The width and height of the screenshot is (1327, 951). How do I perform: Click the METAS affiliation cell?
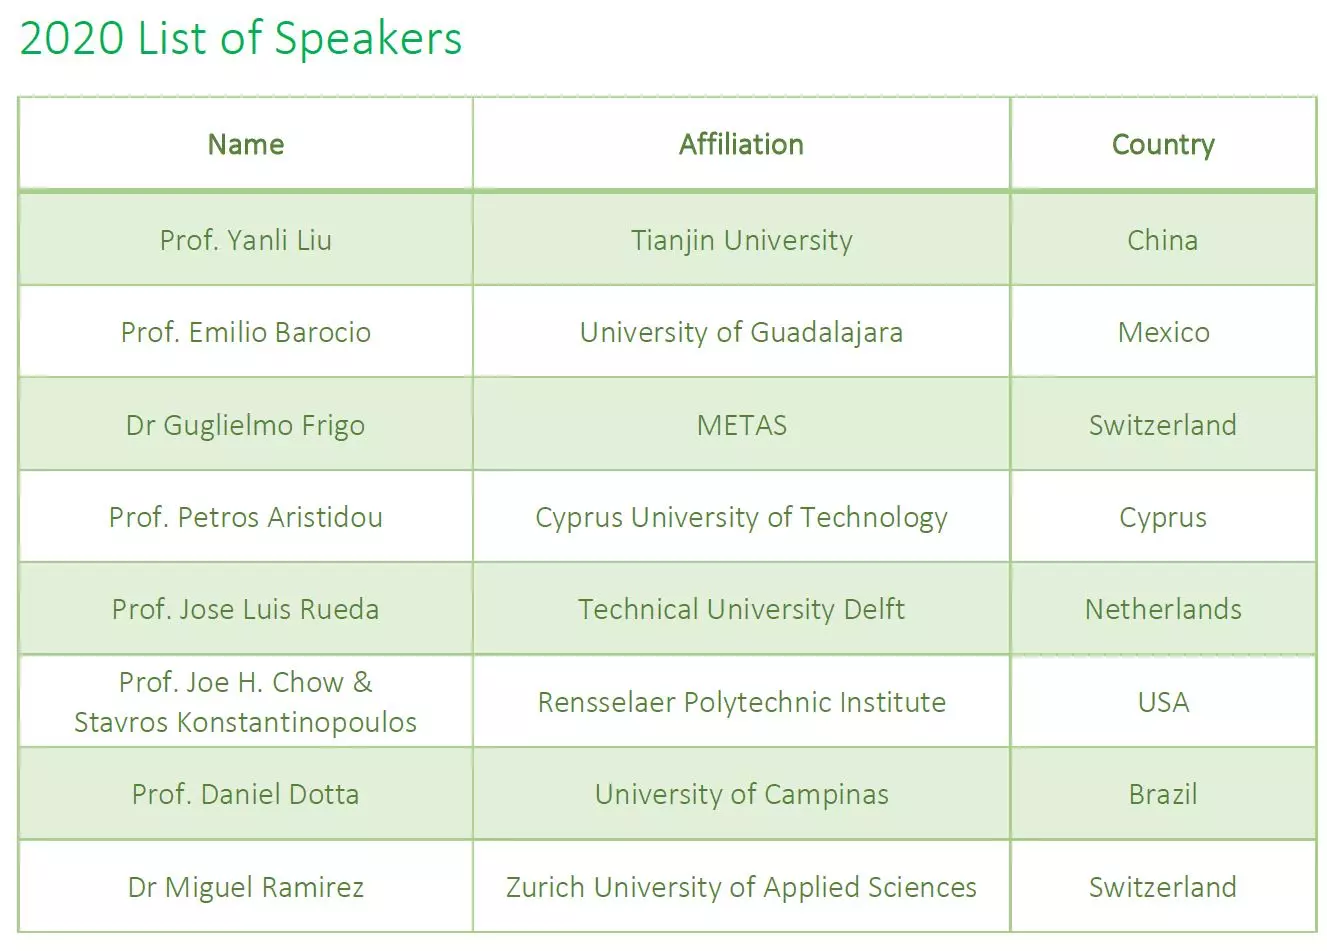click(742, 425)
